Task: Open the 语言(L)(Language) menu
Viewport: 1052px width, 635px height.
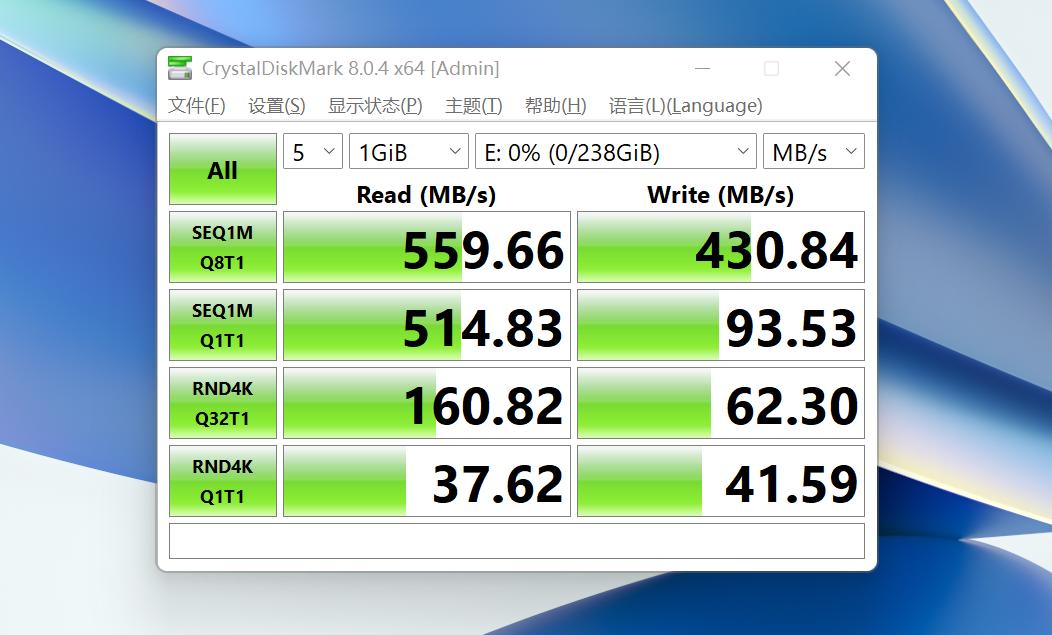Action: coord(686,105)
